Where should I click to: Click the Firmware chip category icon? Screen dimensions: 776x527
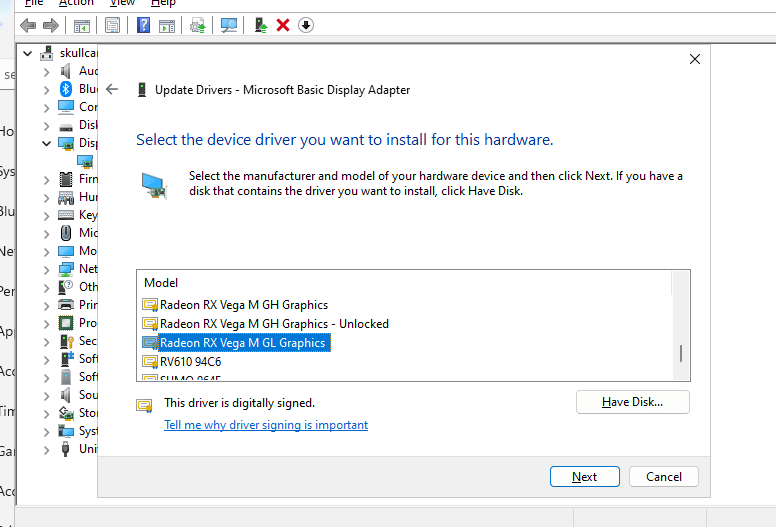[x=66, y=179]
